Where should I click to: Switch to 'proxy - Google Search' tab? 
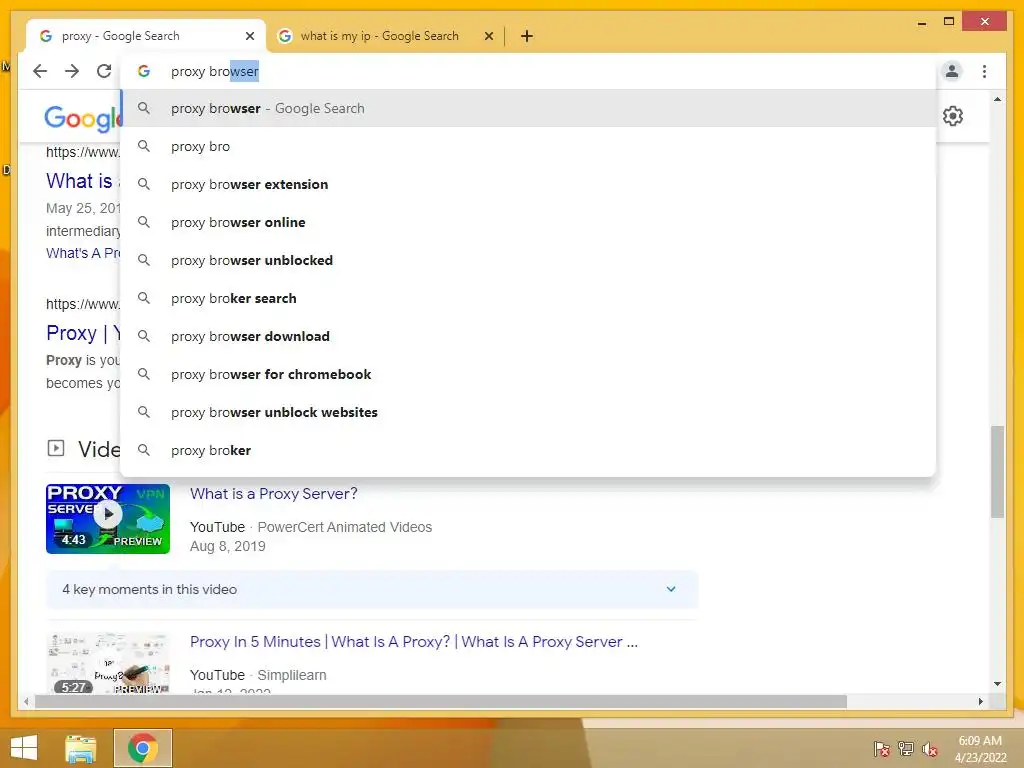(x=146, y=36)
